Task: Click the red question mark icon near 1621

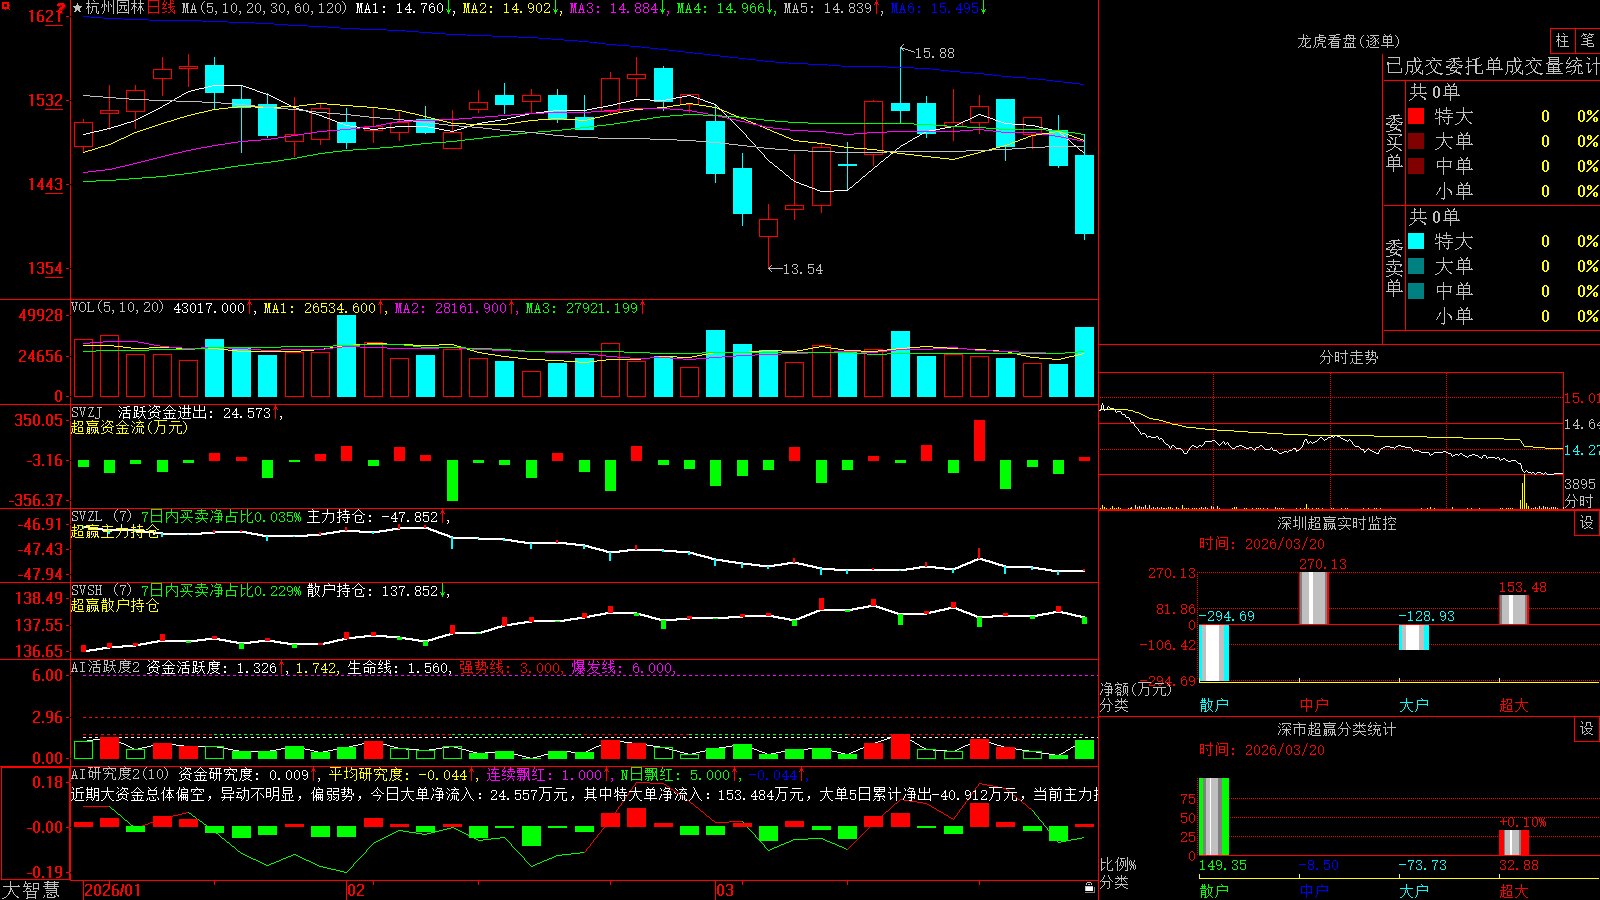Action: coord(61,9)
